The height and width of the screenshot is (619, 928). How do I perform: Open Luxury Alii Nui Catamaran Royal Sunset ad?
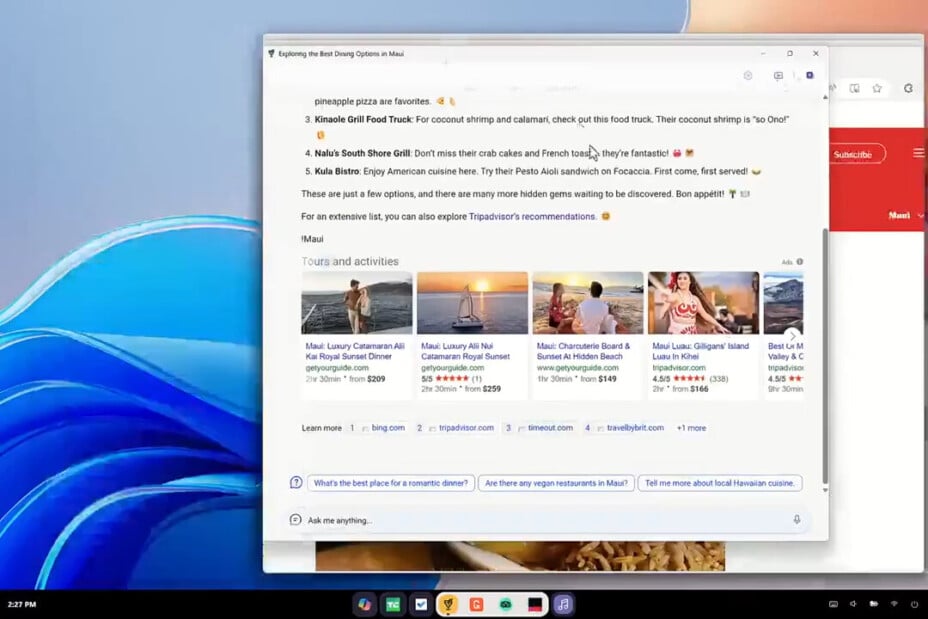(x=465, y=351)
